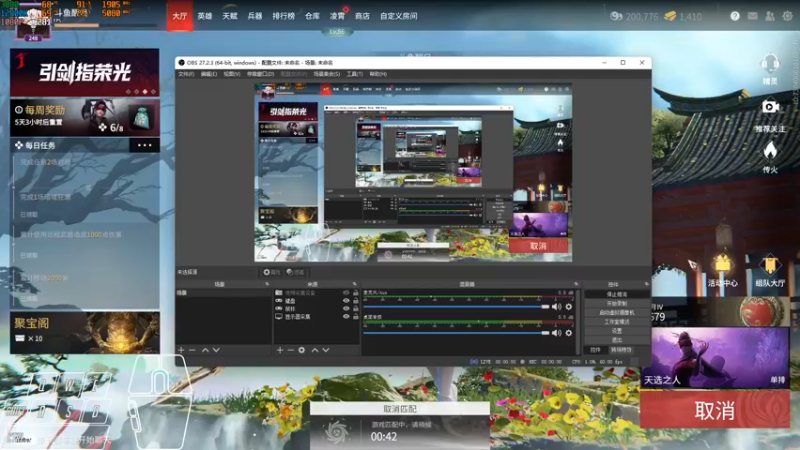Remove scene with the minus icon
The image size is (800, 450).
pos(192,350)
